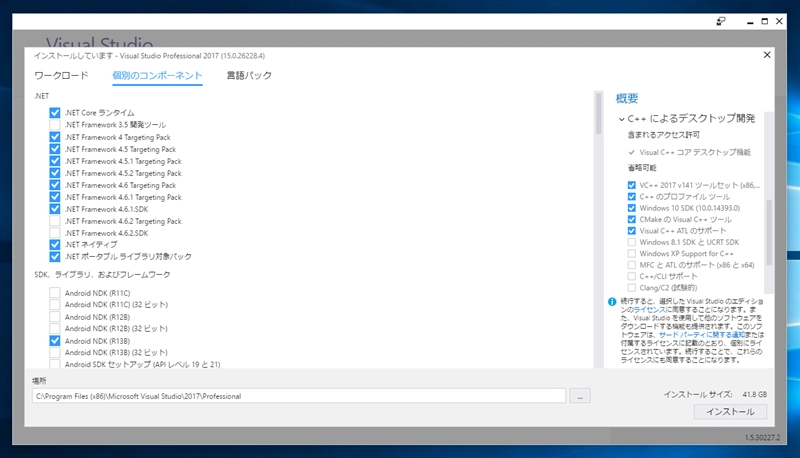Check Android NDK (R12B)
Image resolution: width=800 pixels, height=458 pixels.
coord(55,317)
